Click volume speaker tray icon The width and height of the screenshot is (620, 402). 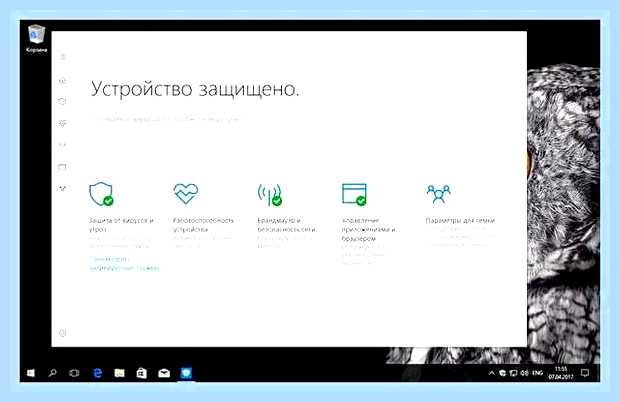(524, 373)
